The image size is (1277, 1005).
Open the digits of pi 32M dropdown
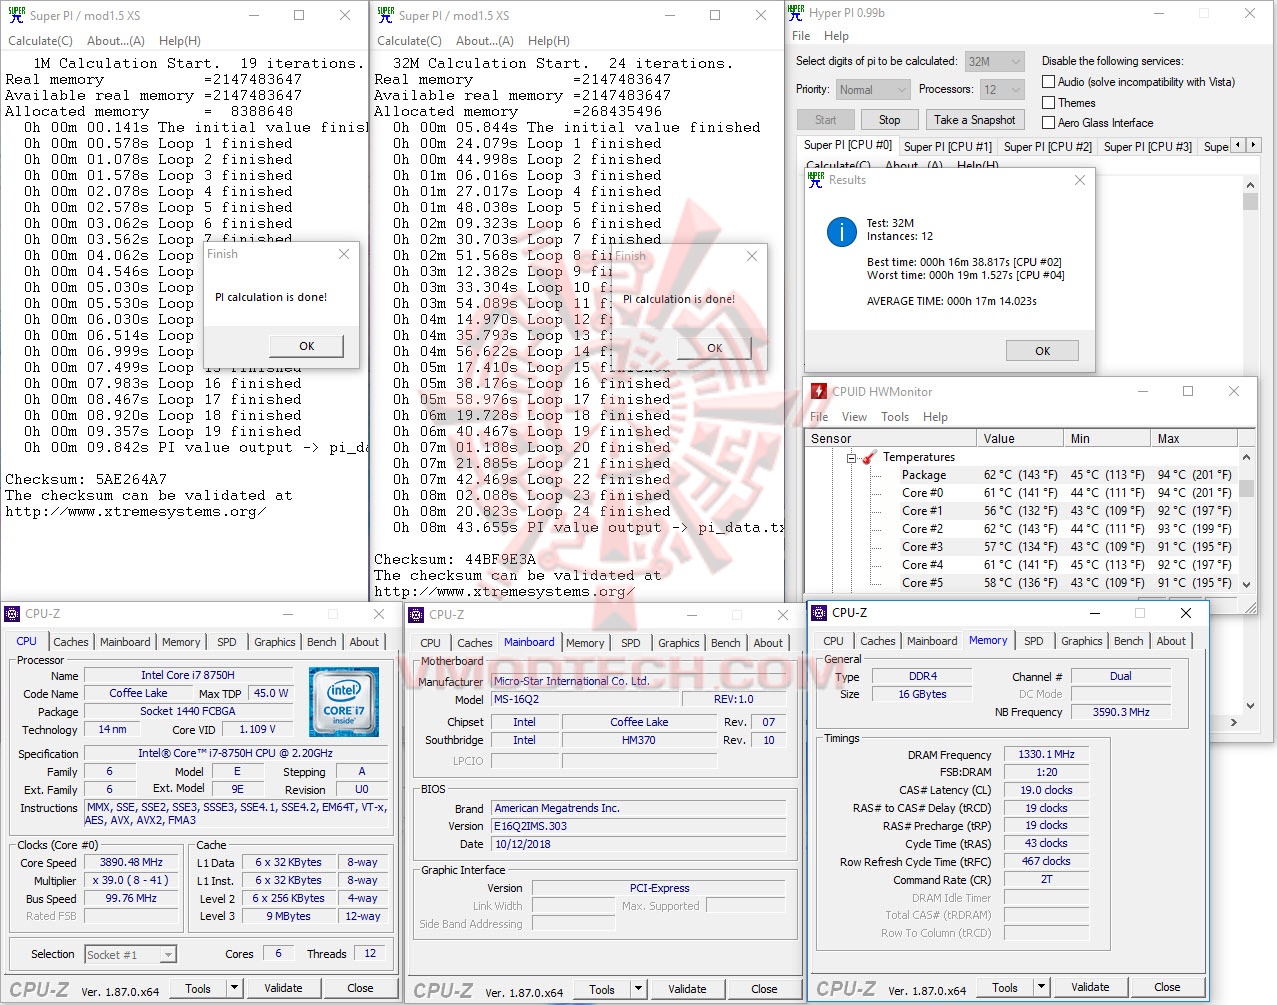pyautogui.click(x=995, y=61)
